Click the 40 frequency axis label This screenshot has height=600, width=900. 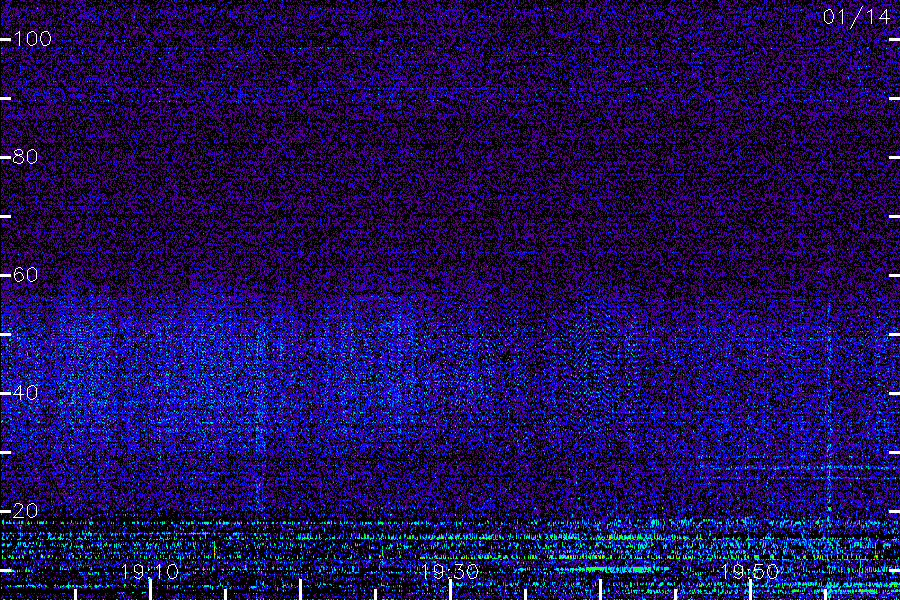pos(25,393)
